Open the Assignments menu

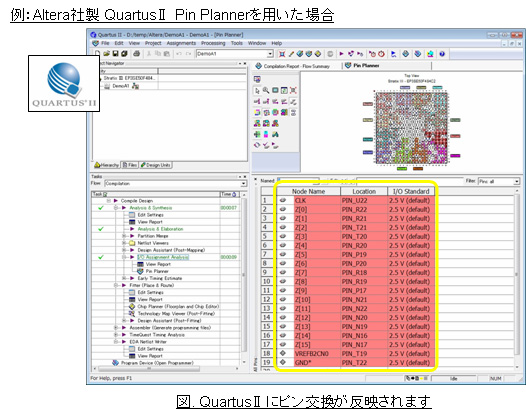pos(181,43)
